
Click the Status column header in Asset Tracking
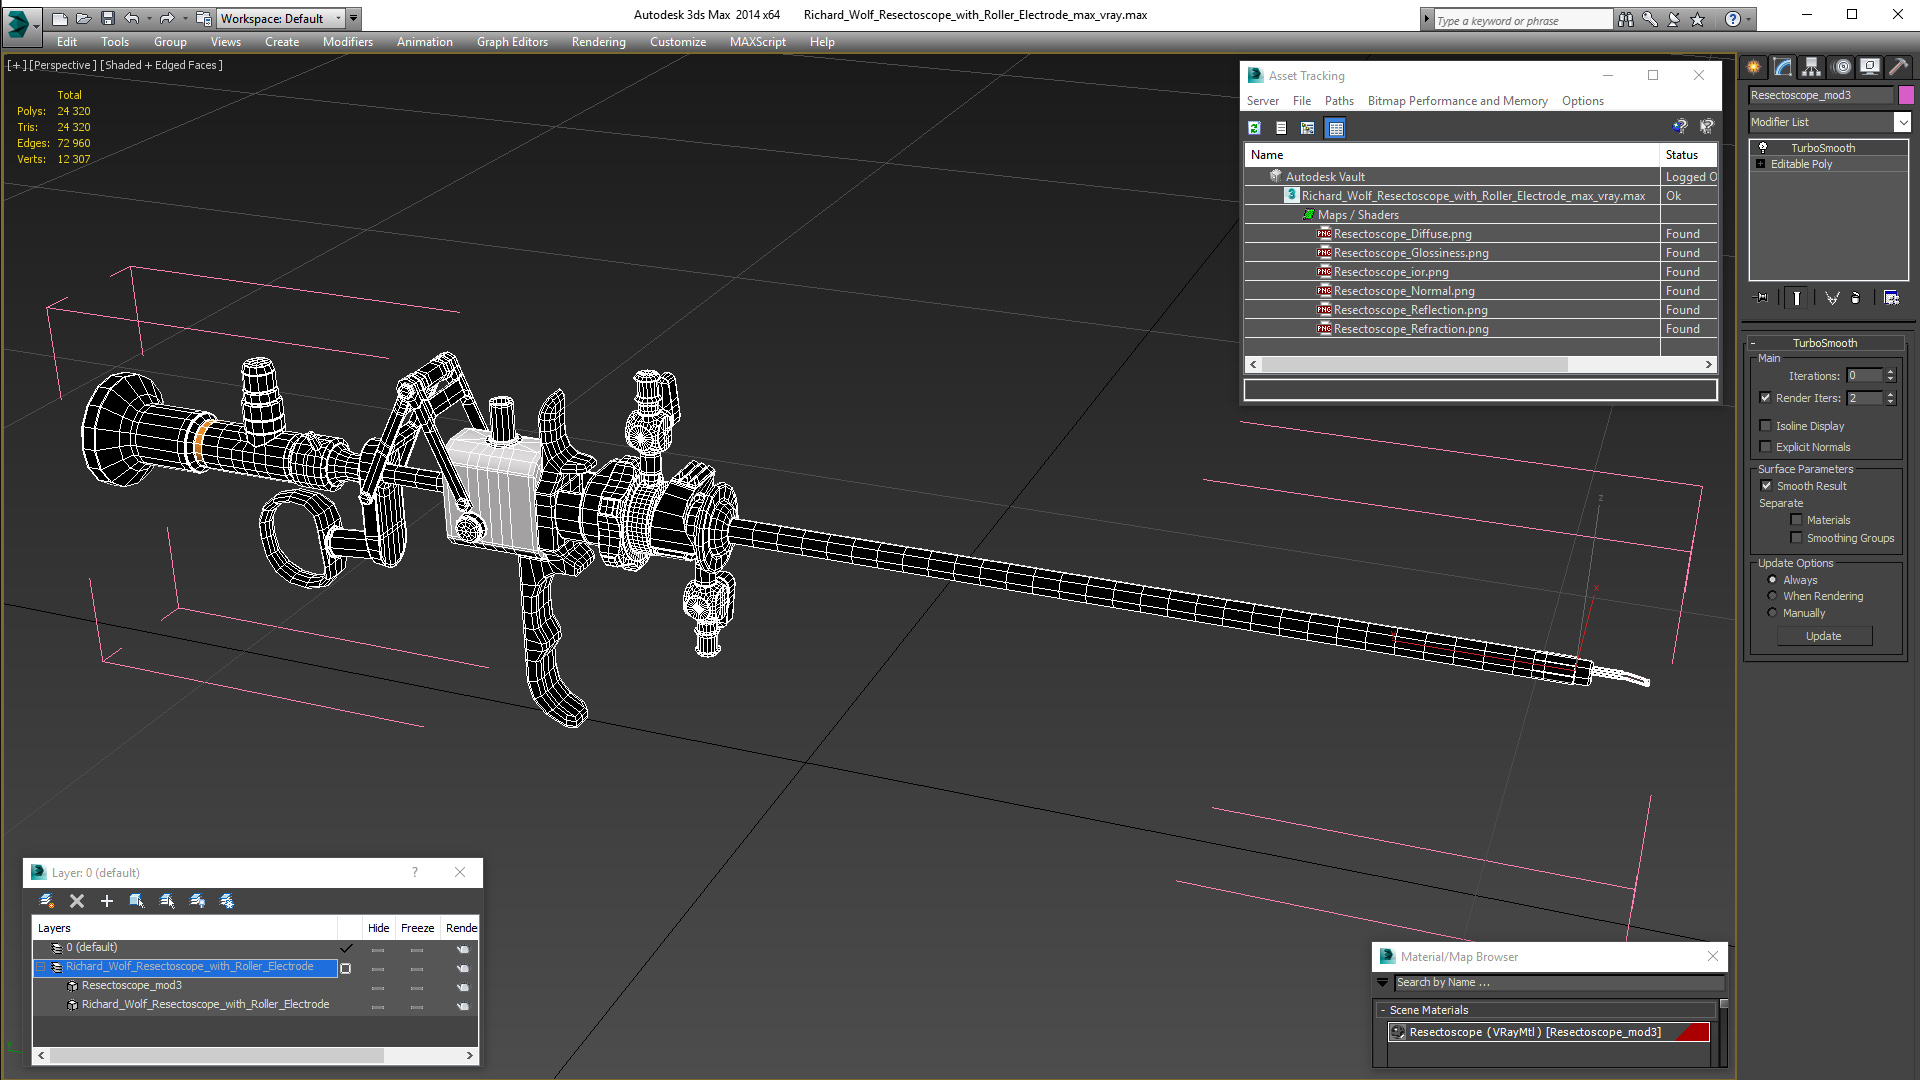[x=1688, y=155]
